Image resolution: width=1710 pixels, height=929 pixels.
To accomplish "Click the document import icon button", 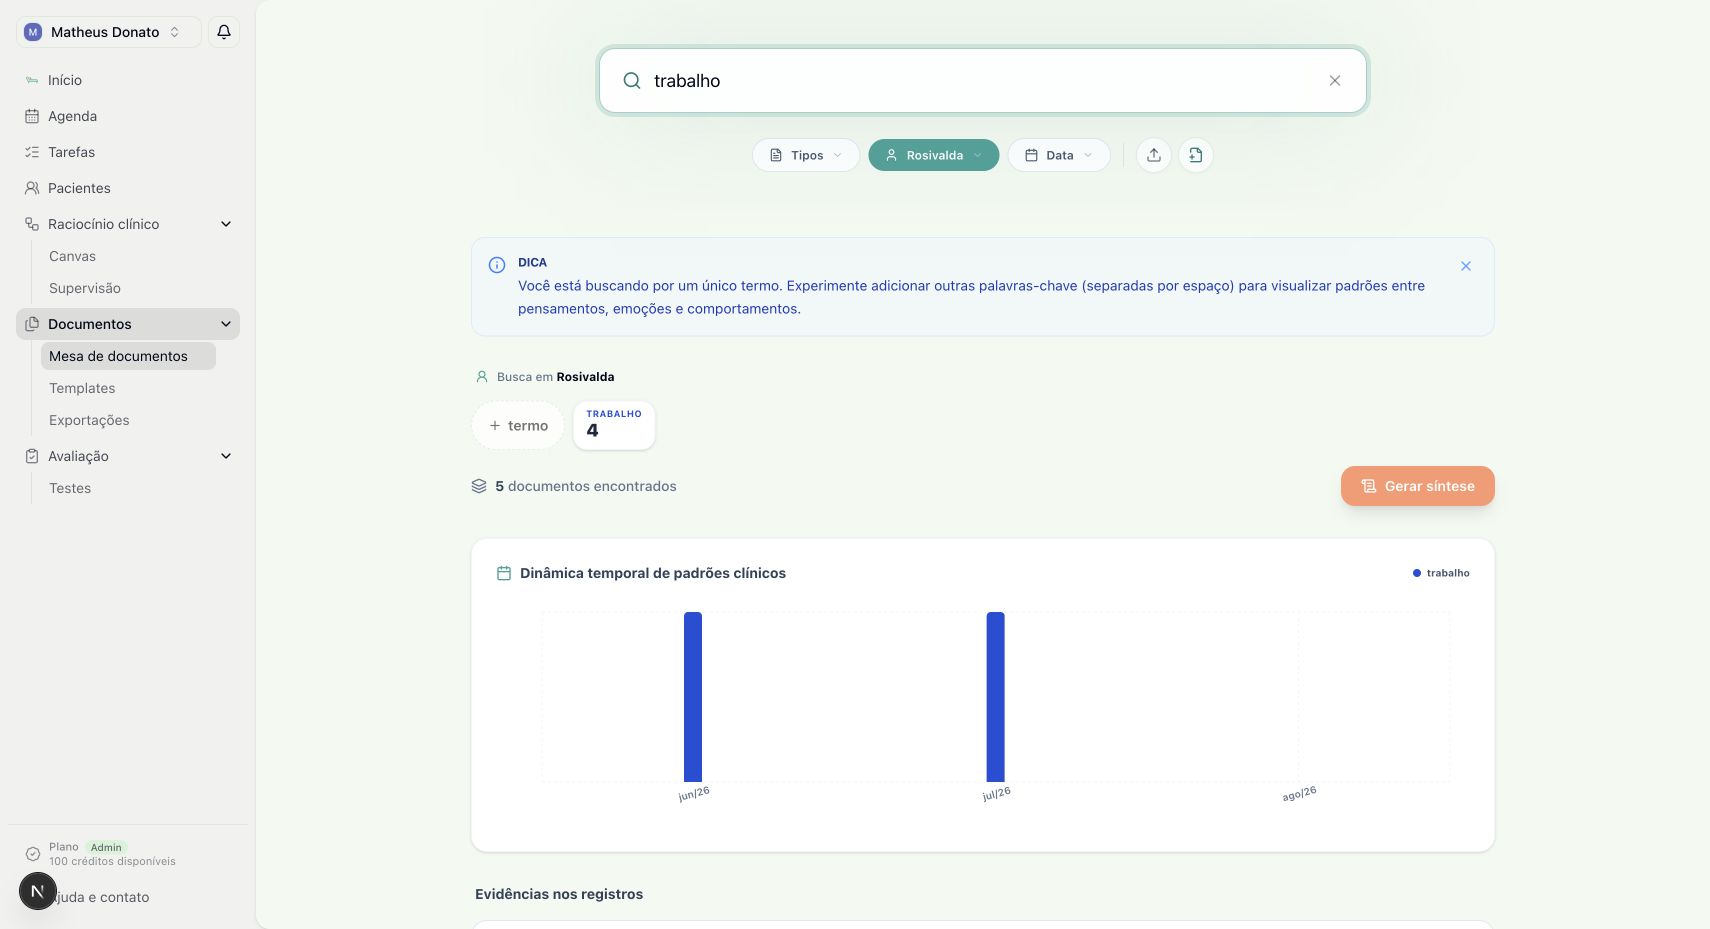I will [1196, 155].
